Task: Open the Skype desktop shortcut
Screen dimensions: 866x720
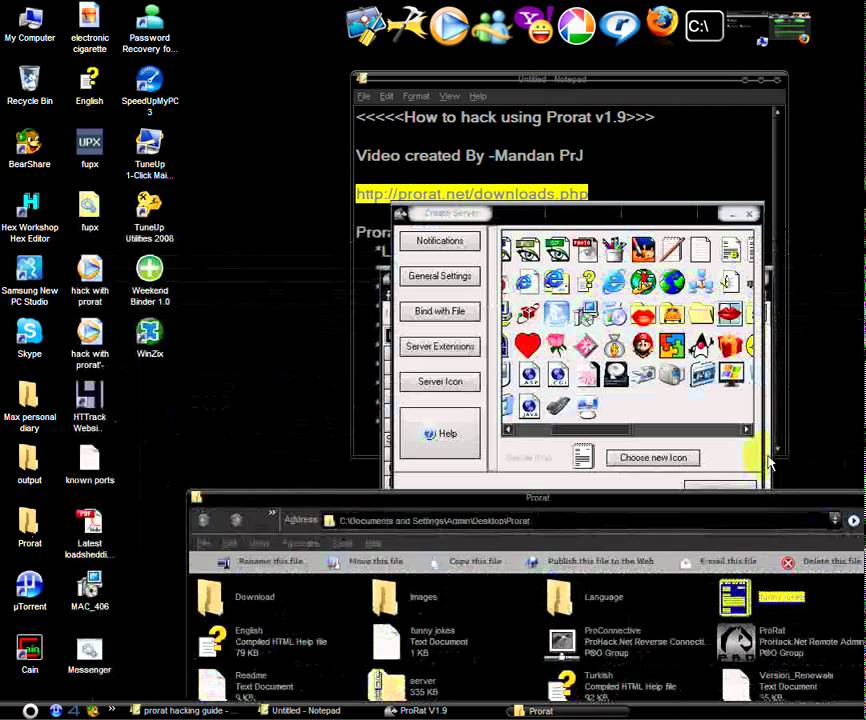Action: 30,338
